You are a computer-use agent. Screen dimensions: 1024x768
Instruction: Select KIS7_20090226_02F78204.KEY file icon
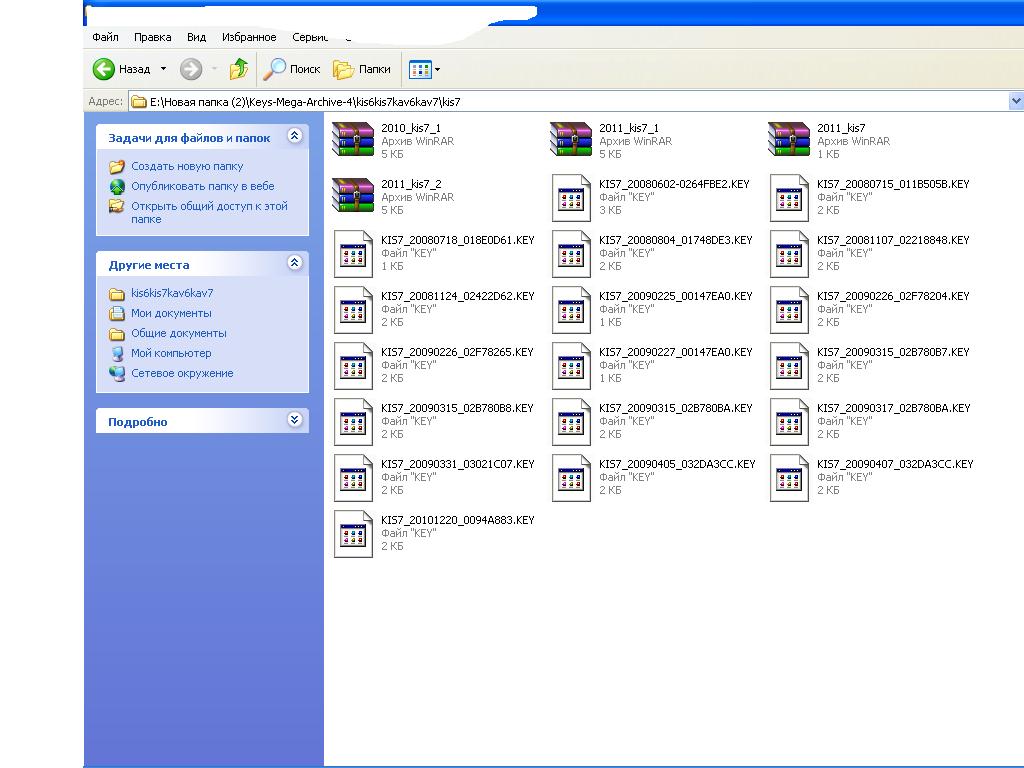pyautogui.click(x=789, y=310)
